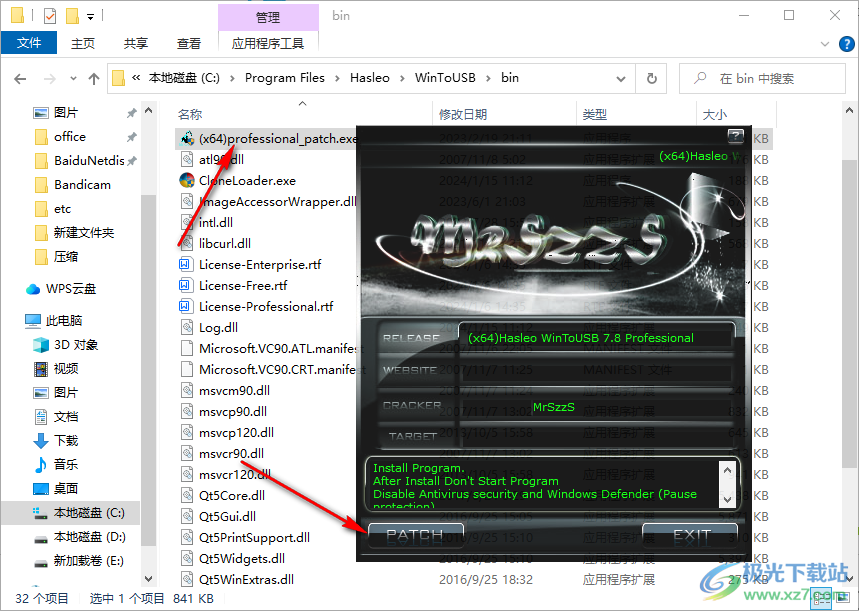Image resolution: width=859 pixels, height=611 pixels.
Task: Open the 查看 ribbon tab
Action: 188,43
